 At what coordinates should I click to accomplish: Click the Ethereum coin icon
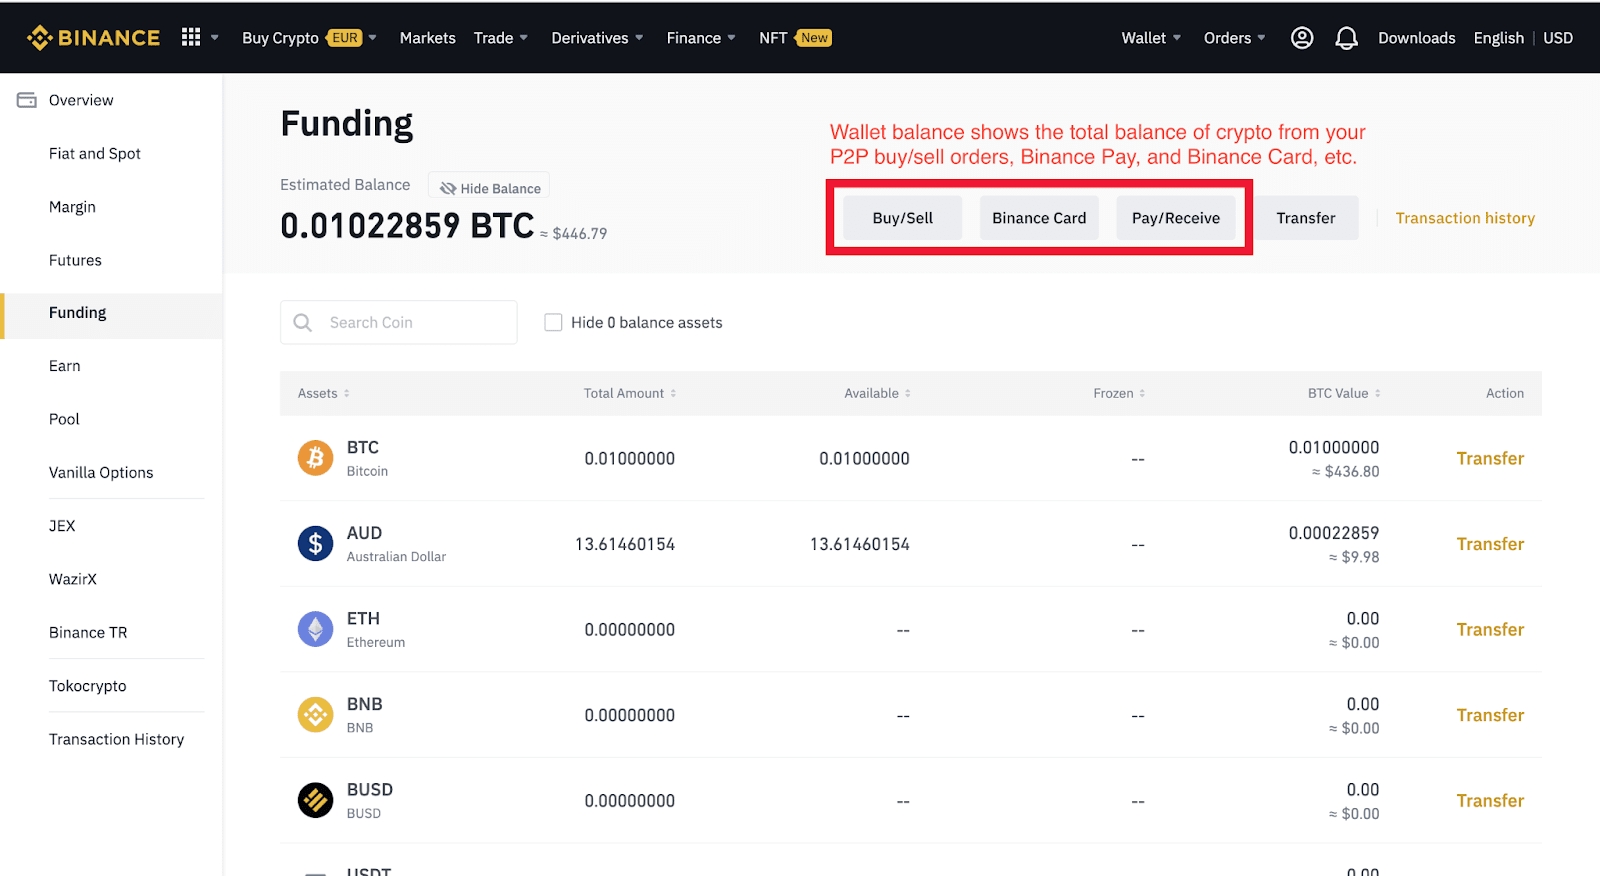click(315, 629)
